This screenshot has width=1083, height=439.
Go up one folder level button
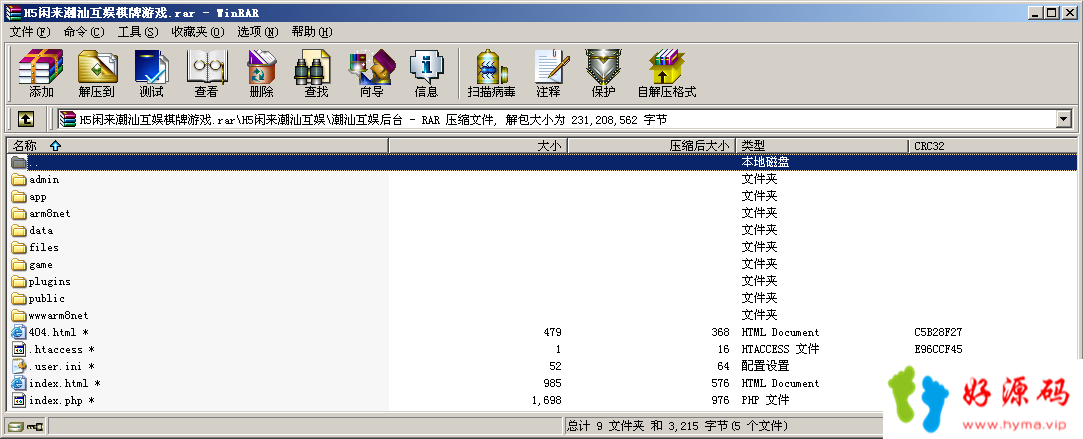[x=26, y=119]
